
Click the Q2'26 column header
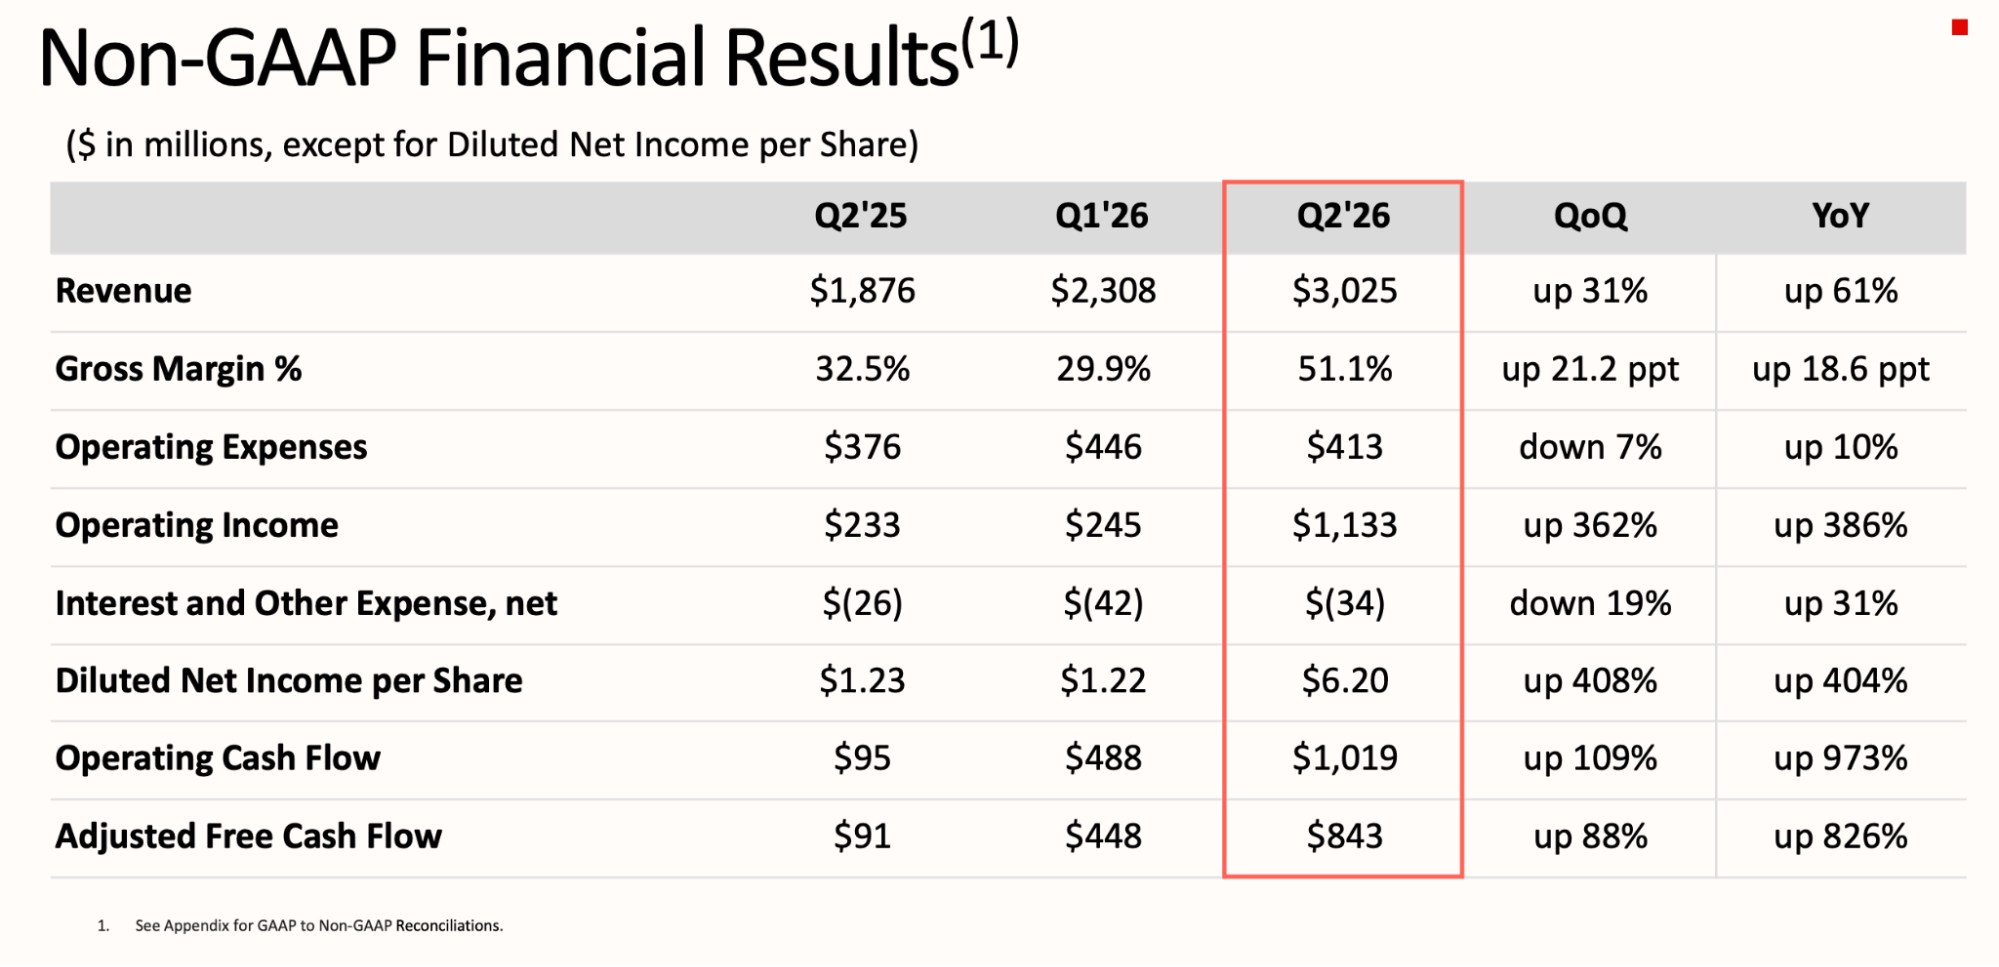tap(1343, 216)
